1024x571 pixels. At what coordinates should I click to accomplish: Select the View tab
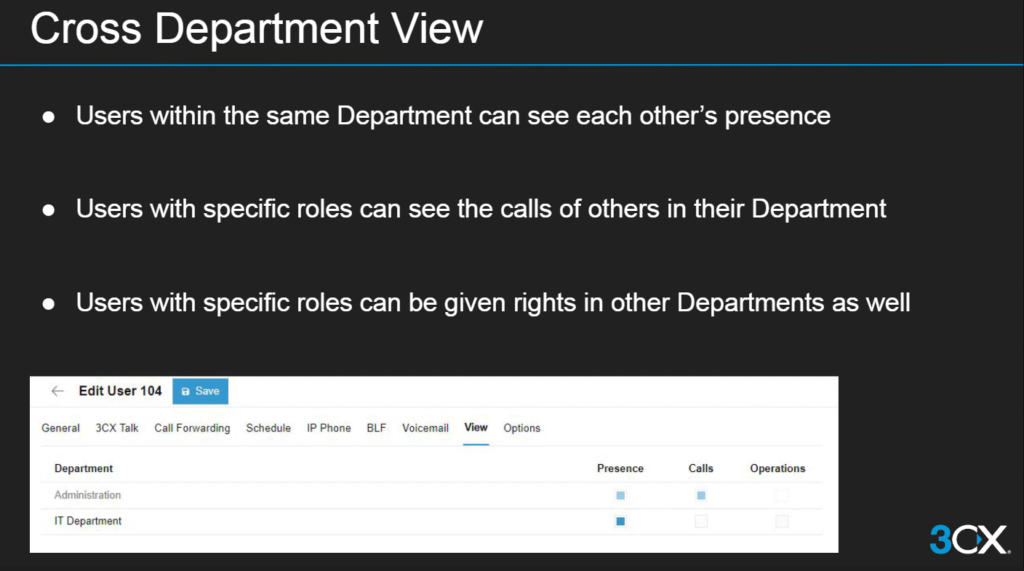pyautogui.click(x=476, y=428)
